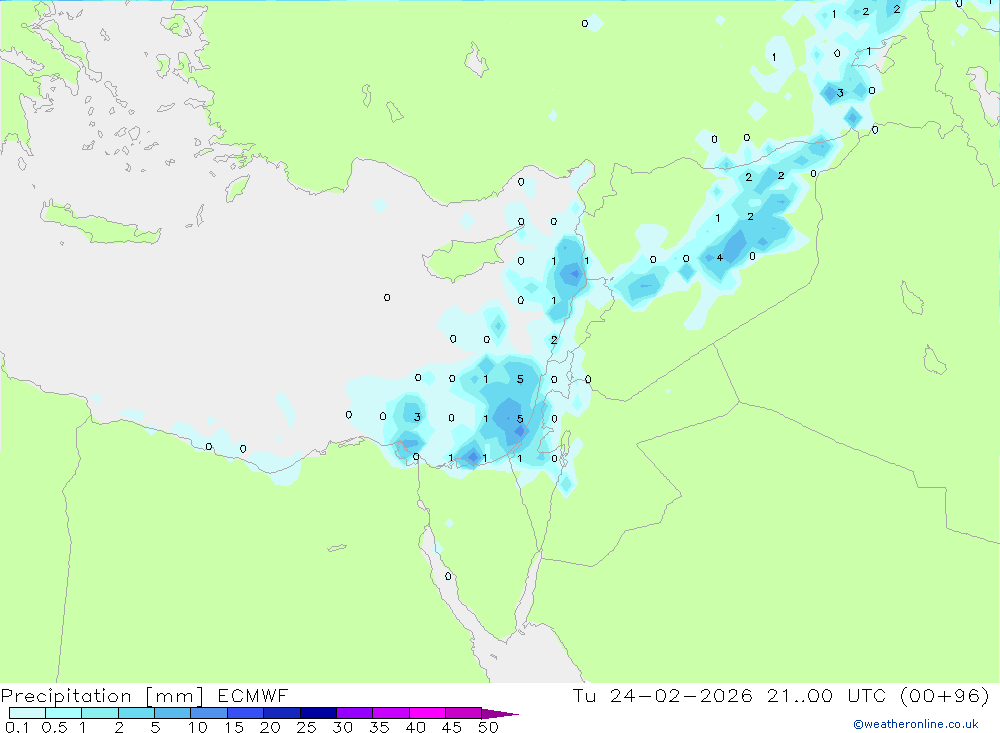The image size is (1000, 733).
Task: Click the 'Tu 24-02-2026' date text
Action: coord(662,696)
